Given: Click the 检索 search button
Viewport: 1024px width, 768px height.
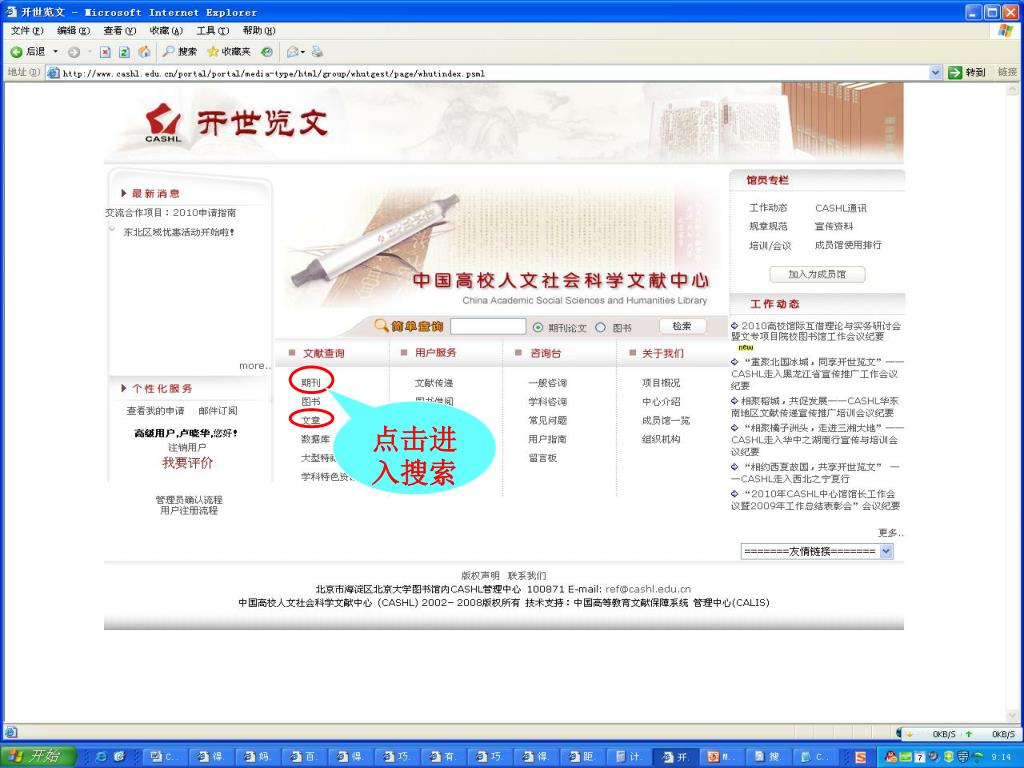Looking at the screenshot, I should tap(682, 326).
